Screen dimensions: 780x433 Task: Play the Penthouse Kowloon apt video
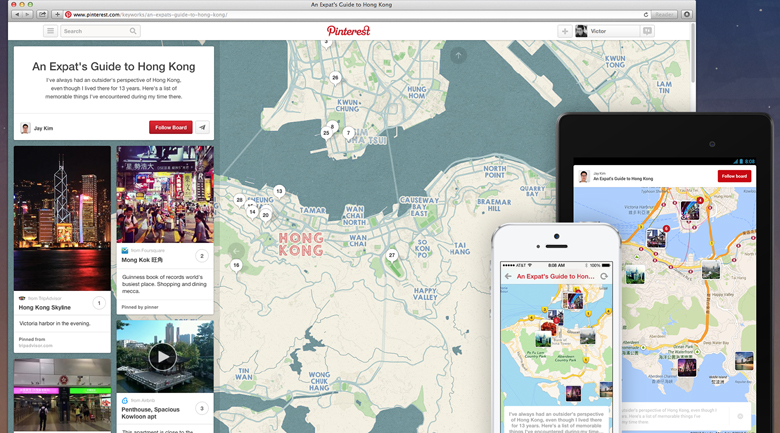click(x=163, y=357)
